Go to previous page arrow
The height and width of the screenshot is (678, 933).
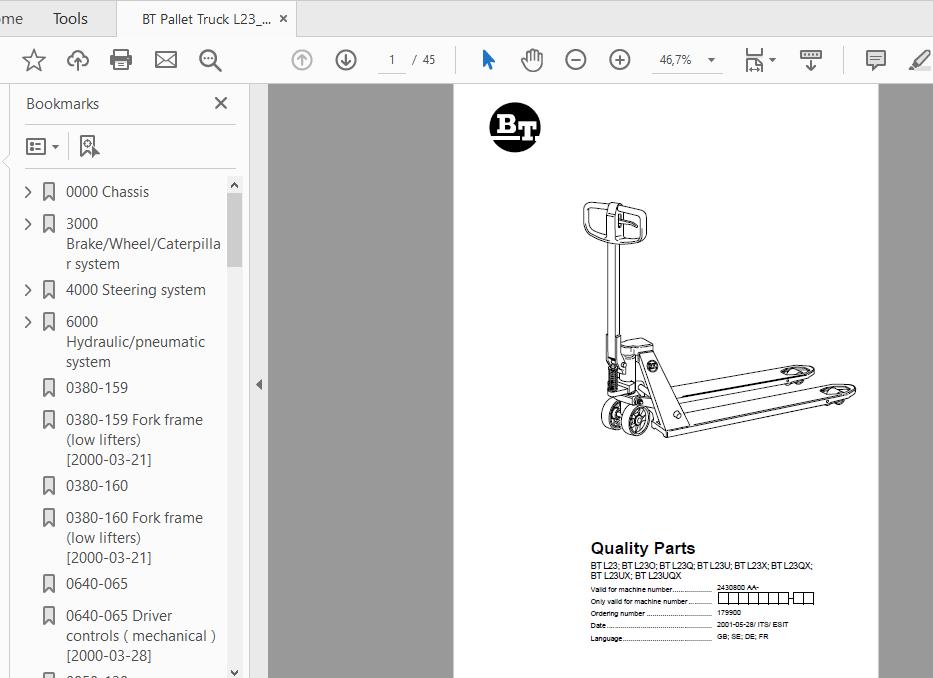coord(302,60)
